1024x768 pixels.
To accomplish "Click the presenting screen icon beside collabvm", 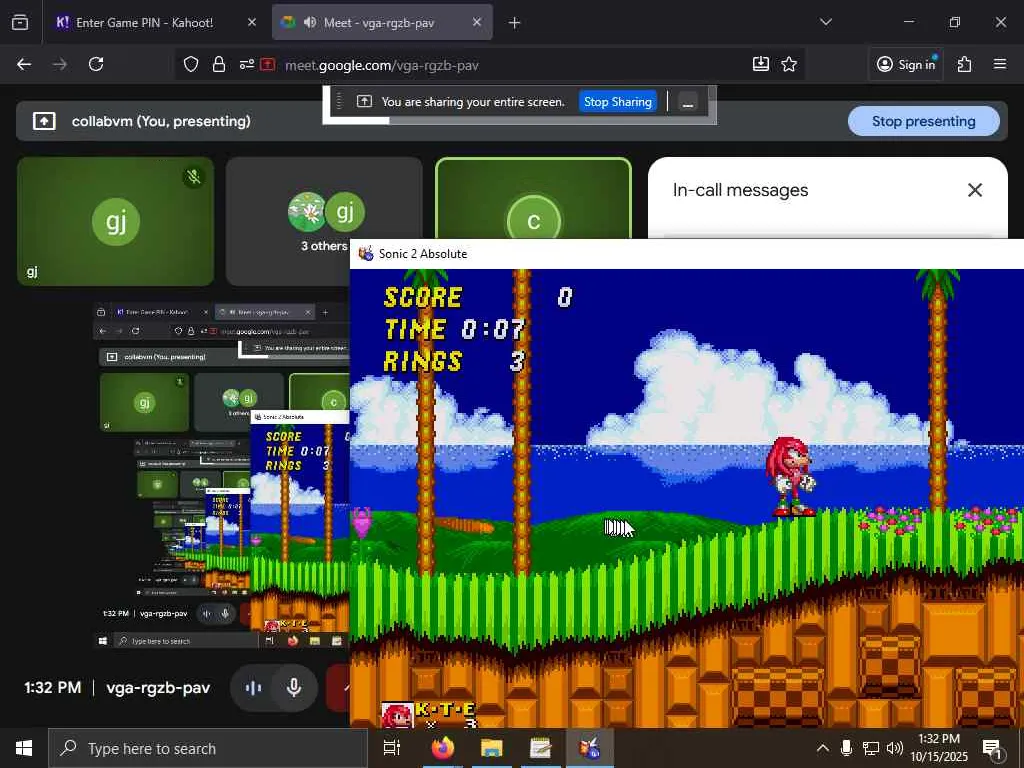I will [44, 121].
